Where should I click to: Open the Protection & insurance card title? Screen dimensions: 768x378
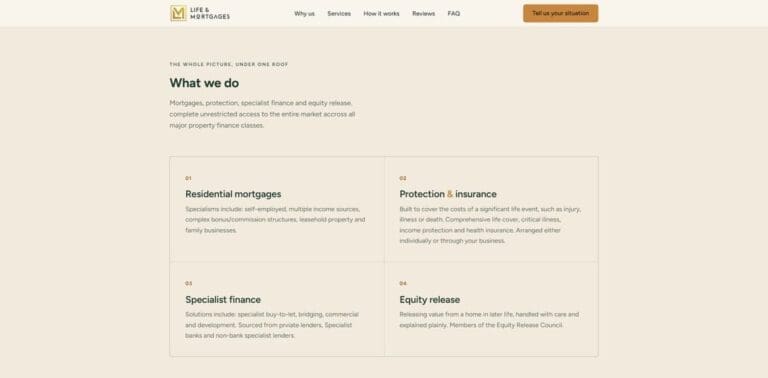tap(448, 194)
